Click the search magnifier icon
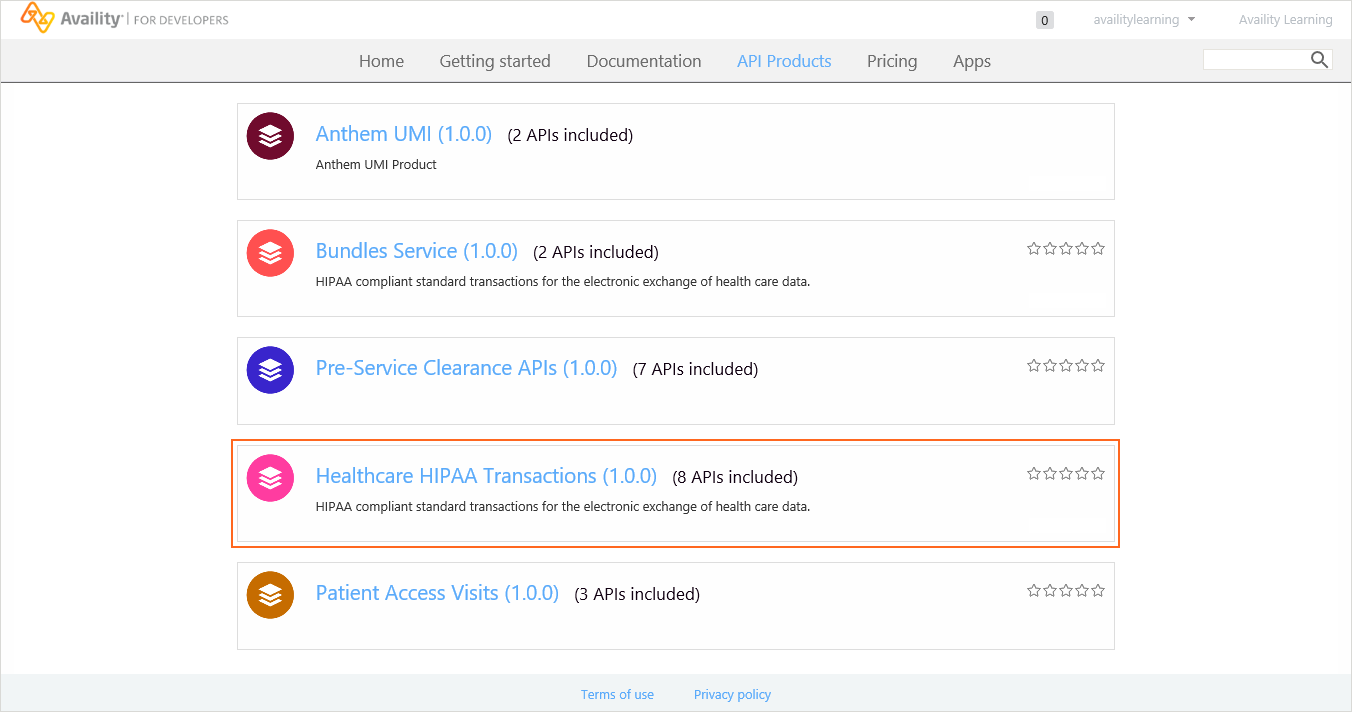Viewport: 1352px width, 712px height. coord(1319,60)
